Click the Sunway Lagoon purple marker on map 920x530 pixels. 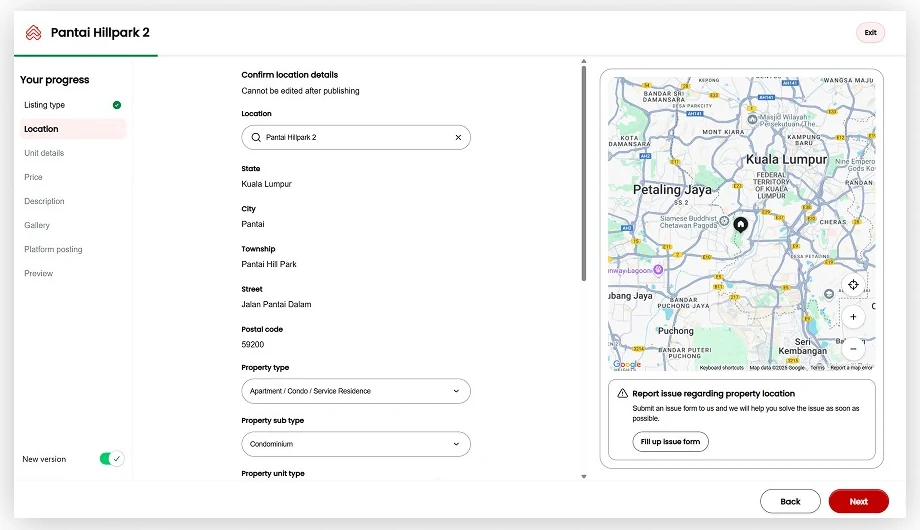click(658, 270)
